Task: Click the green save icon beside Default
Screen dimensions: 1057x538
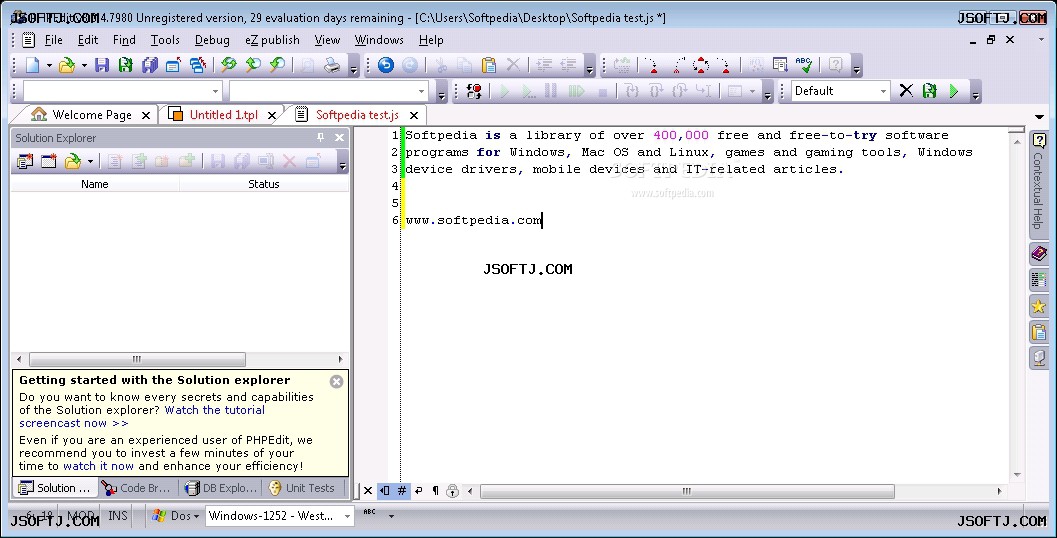Action: [x=930, y=91]
